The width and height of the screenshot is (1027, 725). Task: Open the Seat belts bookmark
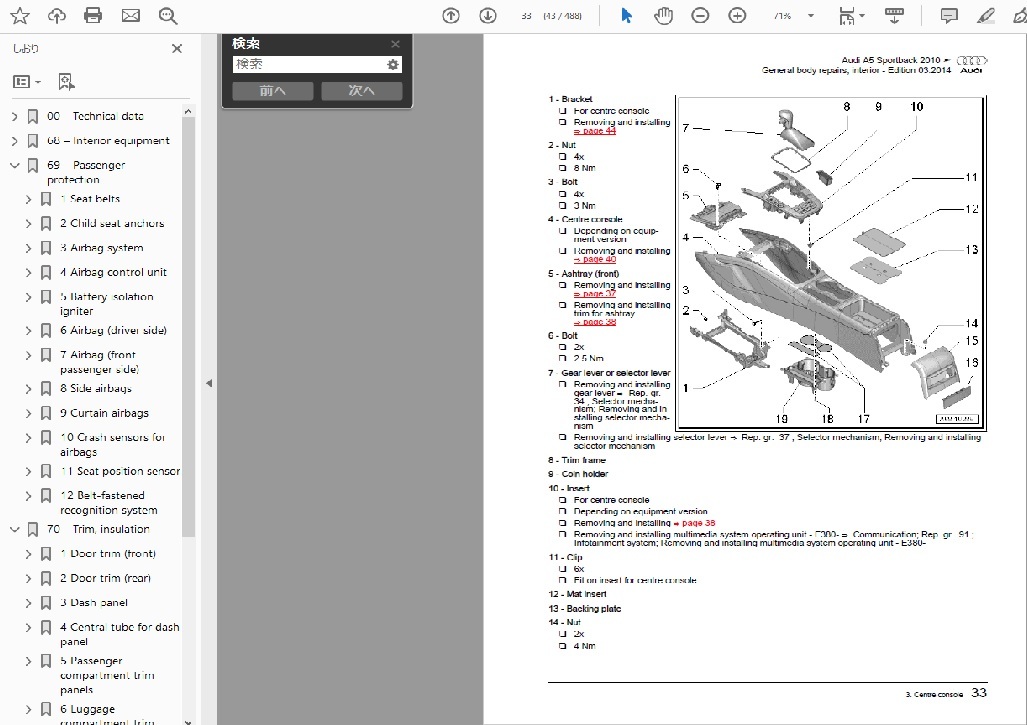pos(90,199)
